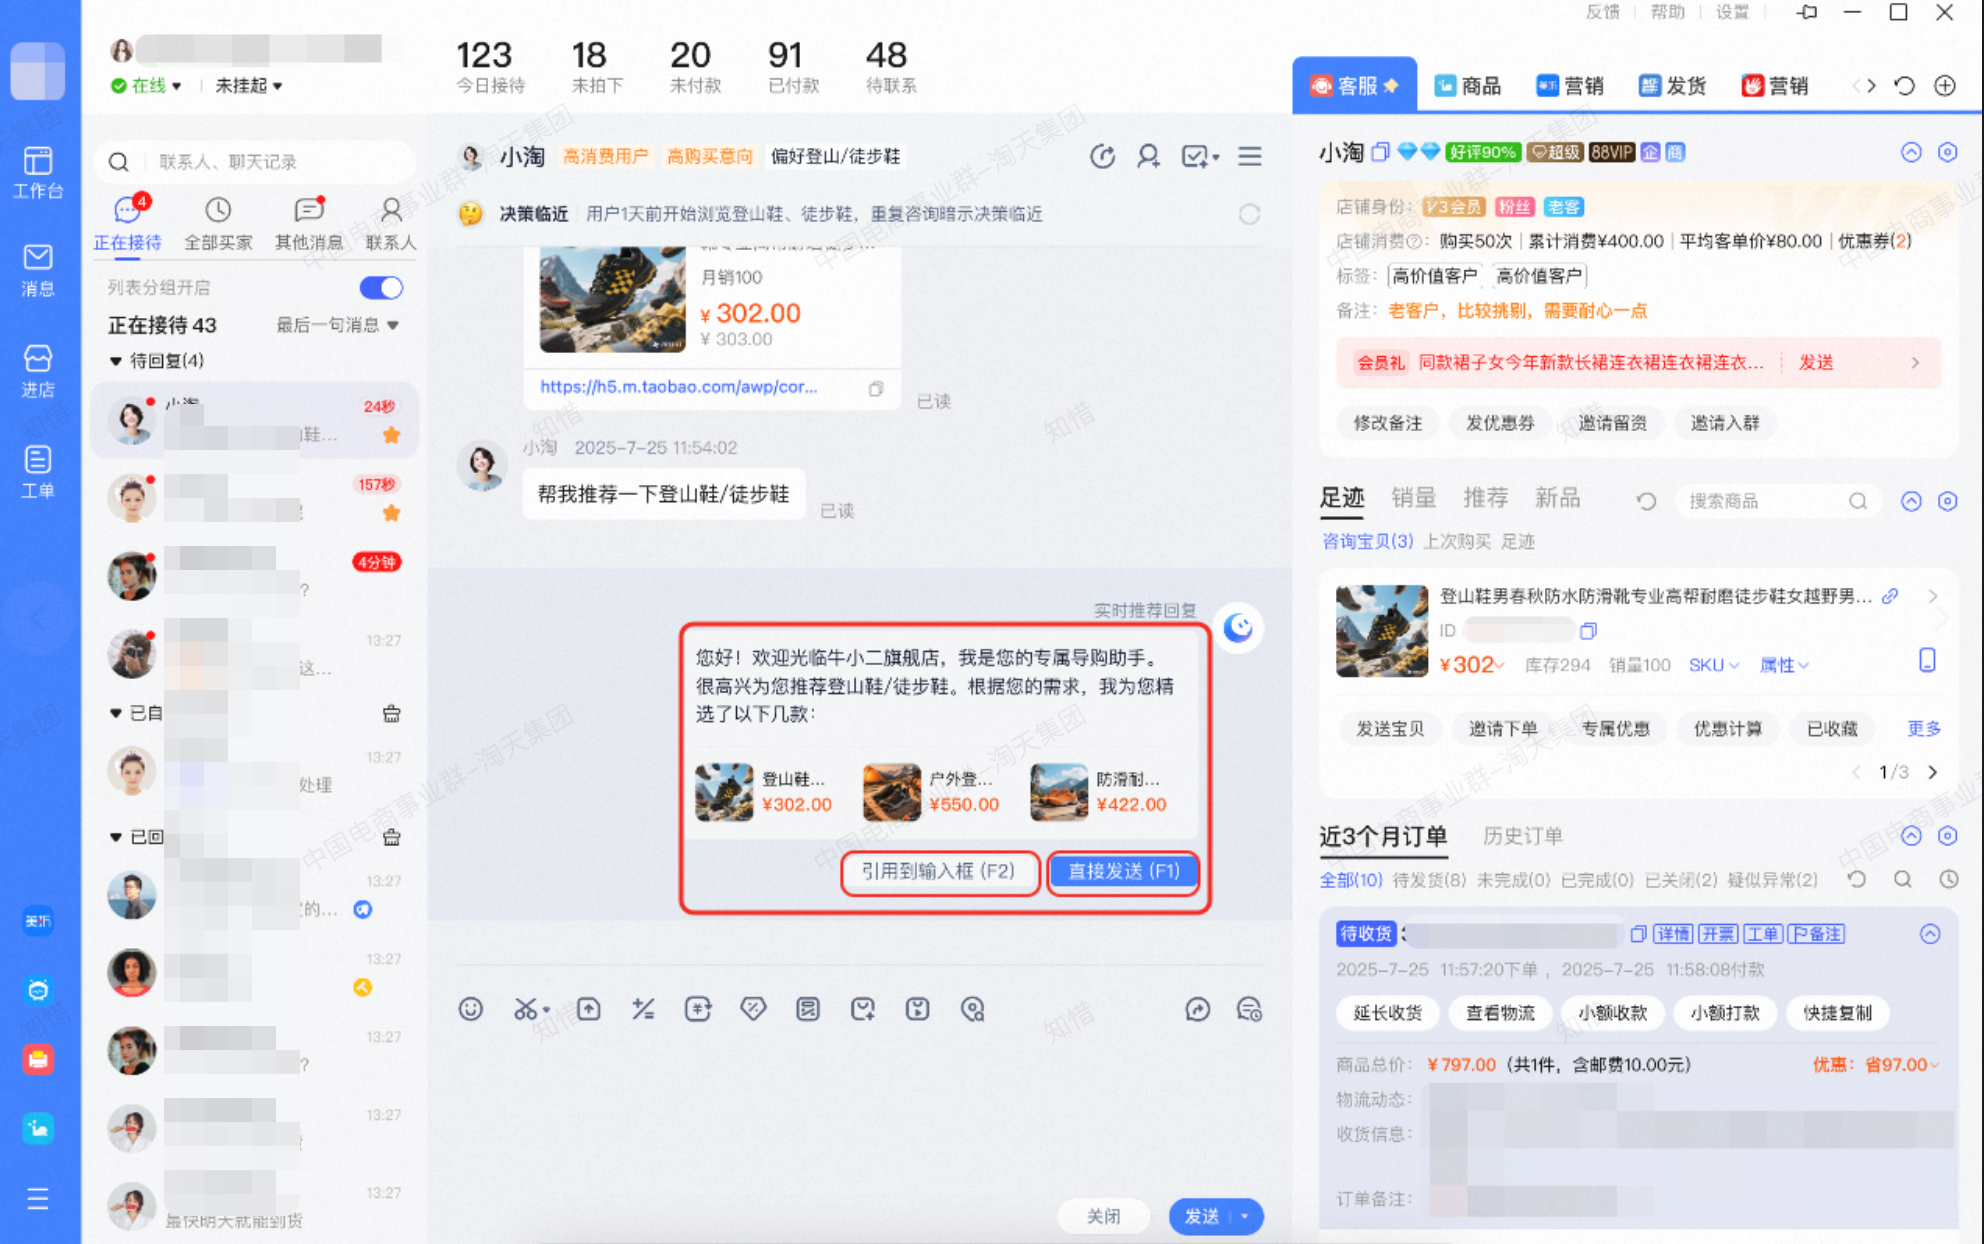Filter orders by 待发货(8)

(x=1429, y=880)
